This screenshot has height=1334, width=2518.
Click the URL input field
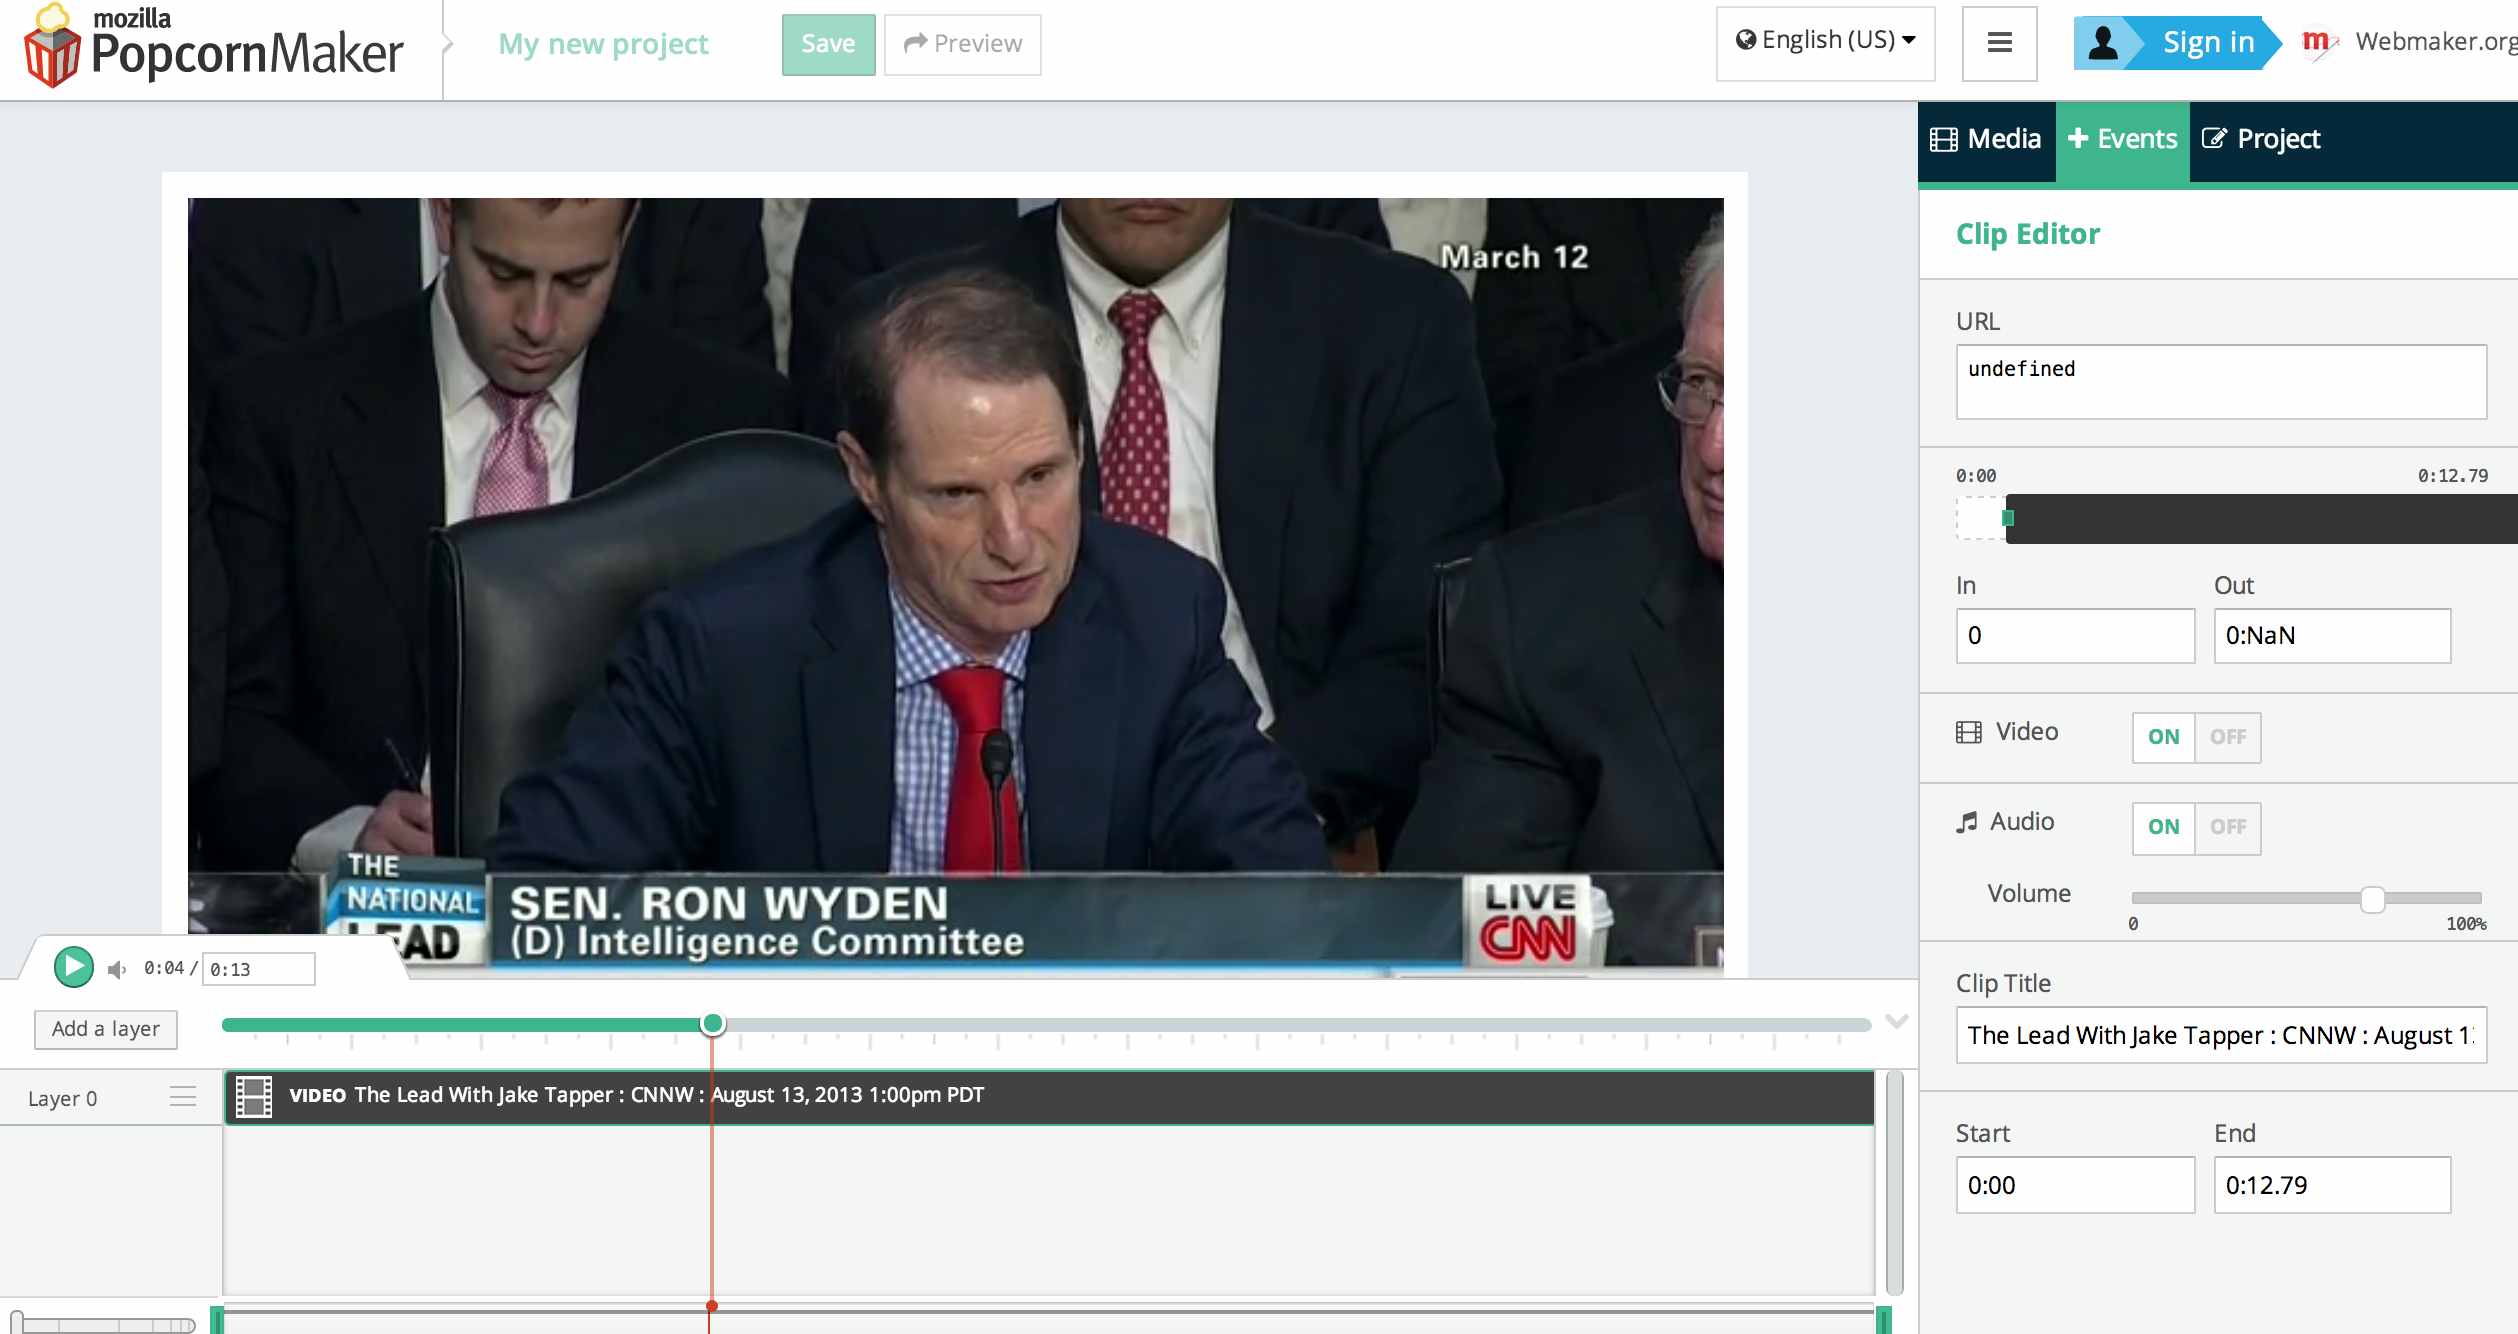2221,382
